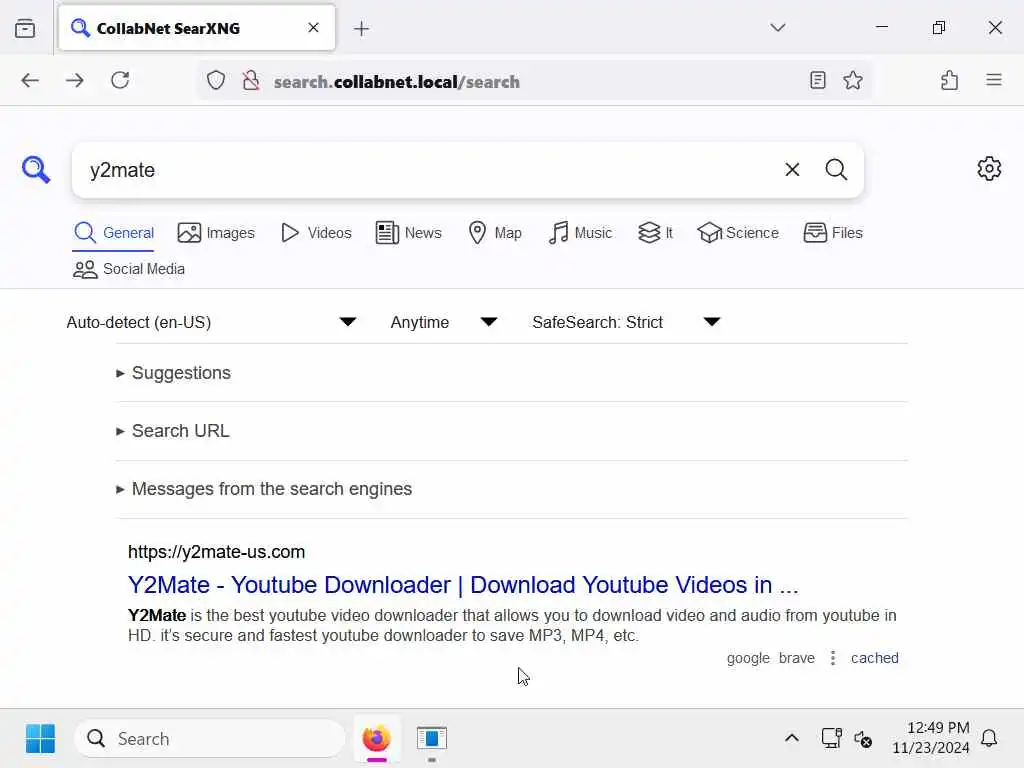Open muted volume tray icon
The height and width of the screenshot is (768, 1024).
[x=863, y=739]
